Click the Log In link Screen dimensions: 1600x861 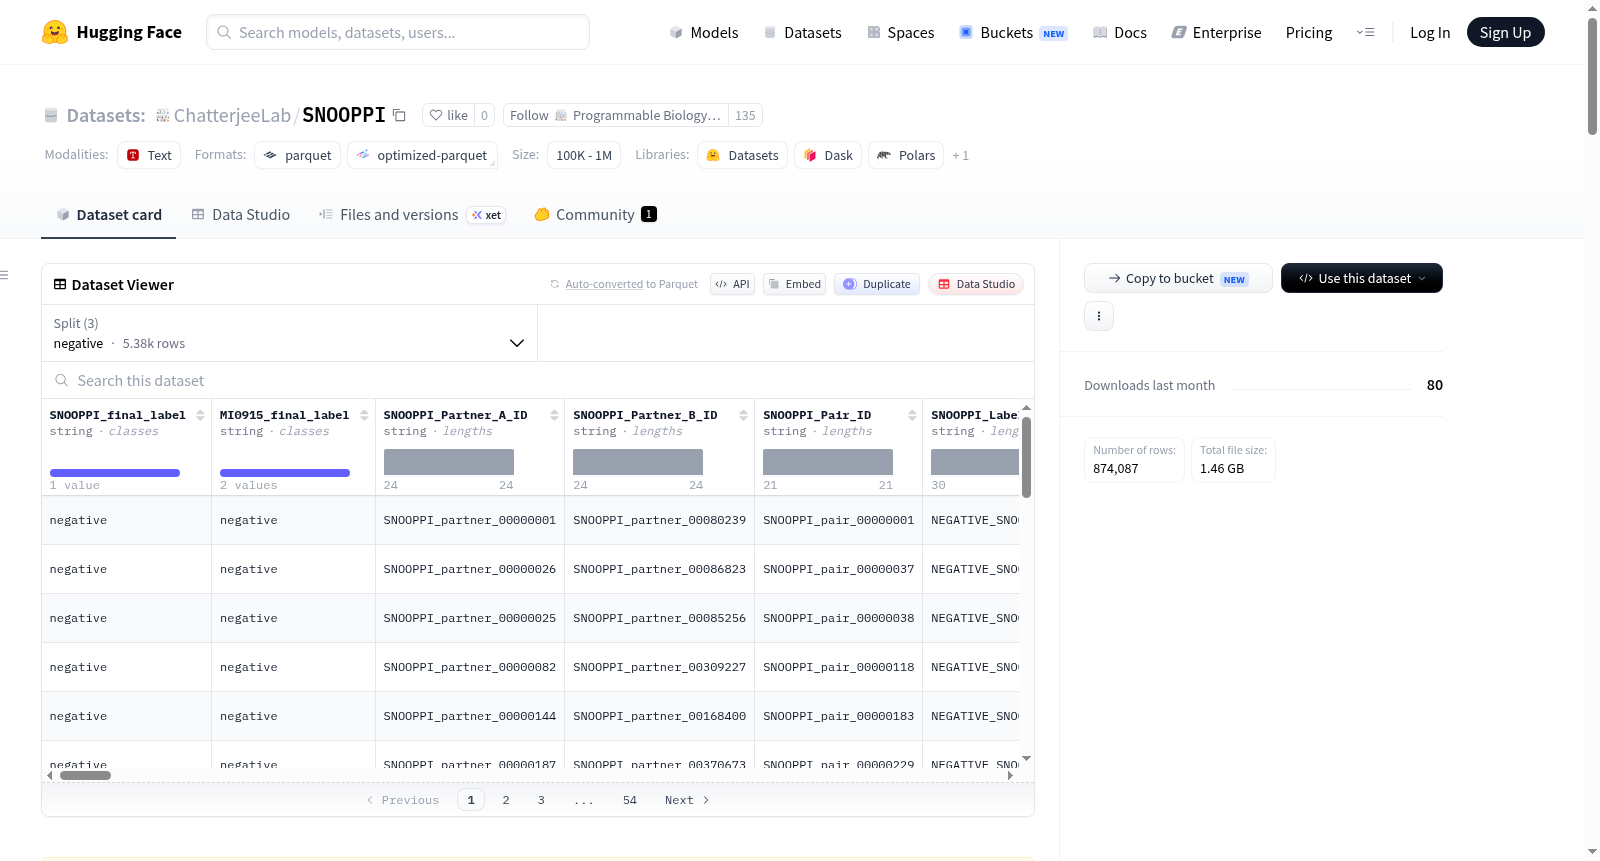tap(1430, 32)
